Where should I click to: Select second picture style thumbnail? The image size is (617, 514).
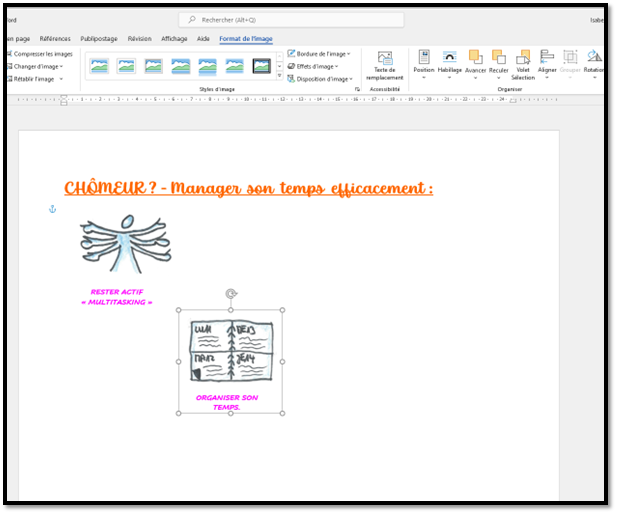126,66
